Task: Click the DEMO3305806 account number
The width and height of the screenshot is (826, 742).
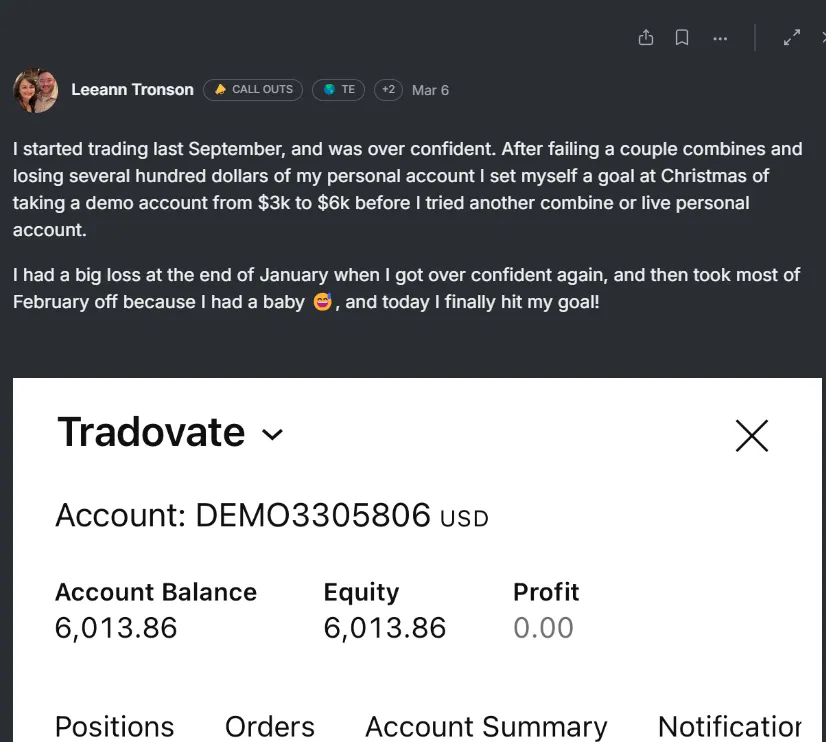Action: [313, 515]
